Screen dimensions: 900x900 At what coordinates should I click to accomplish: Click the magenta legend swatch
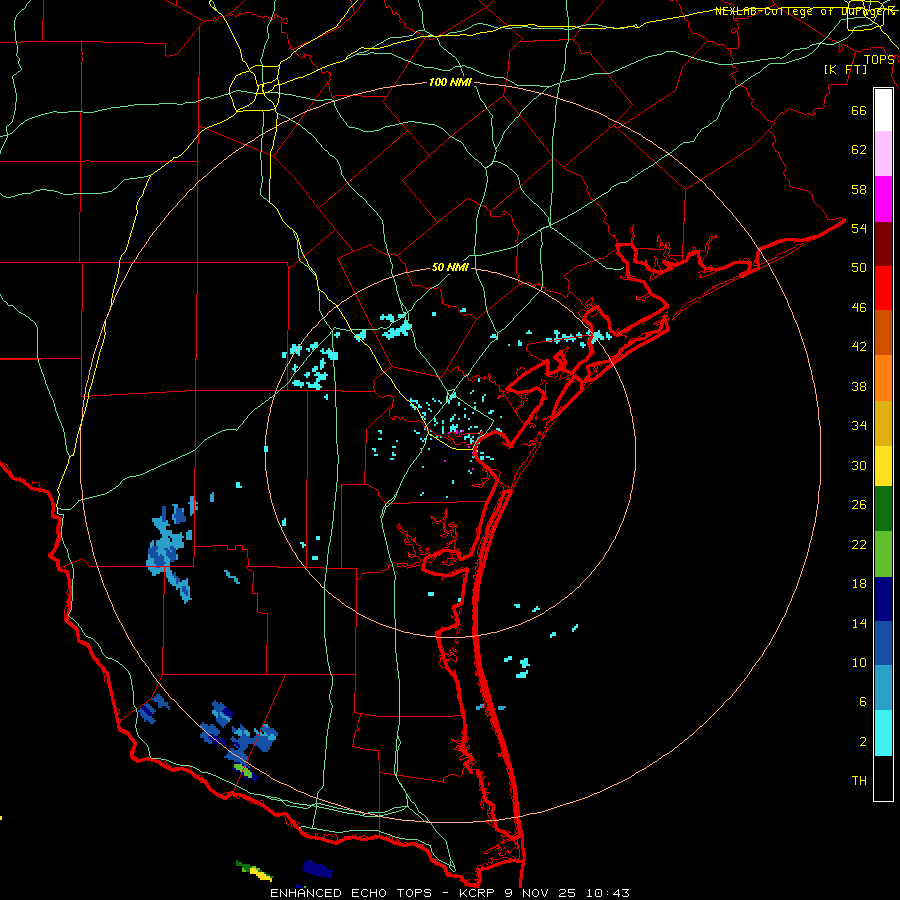point(883,199)
